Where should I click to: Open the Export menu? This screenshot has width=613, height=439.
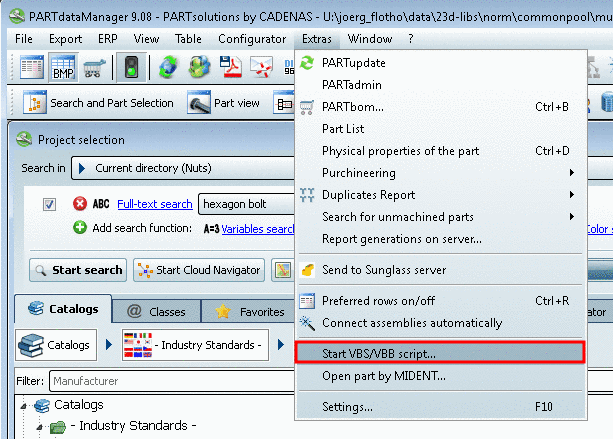(x=65, y=39)
